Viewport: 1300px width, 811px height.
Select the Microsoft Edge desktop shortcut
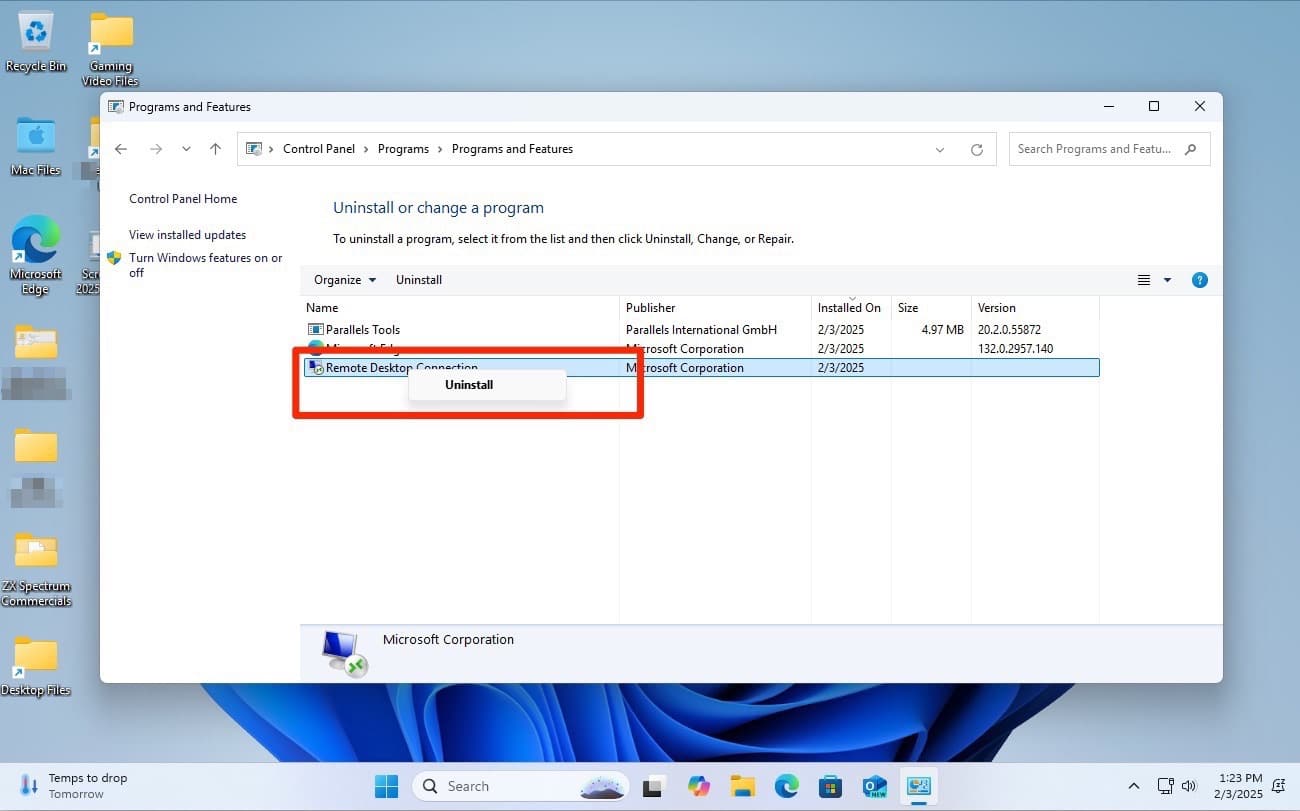(35, 255)
